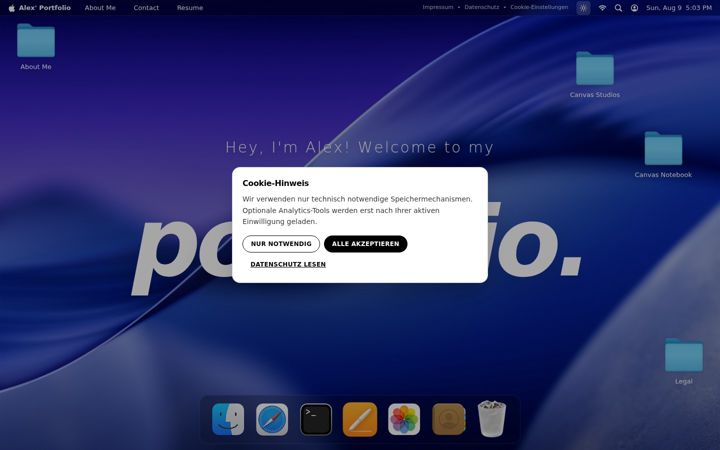Open Cookie-Einstellungen in the menu bar
The height and width of the screenshot is (450, 720).
[539, 7]
